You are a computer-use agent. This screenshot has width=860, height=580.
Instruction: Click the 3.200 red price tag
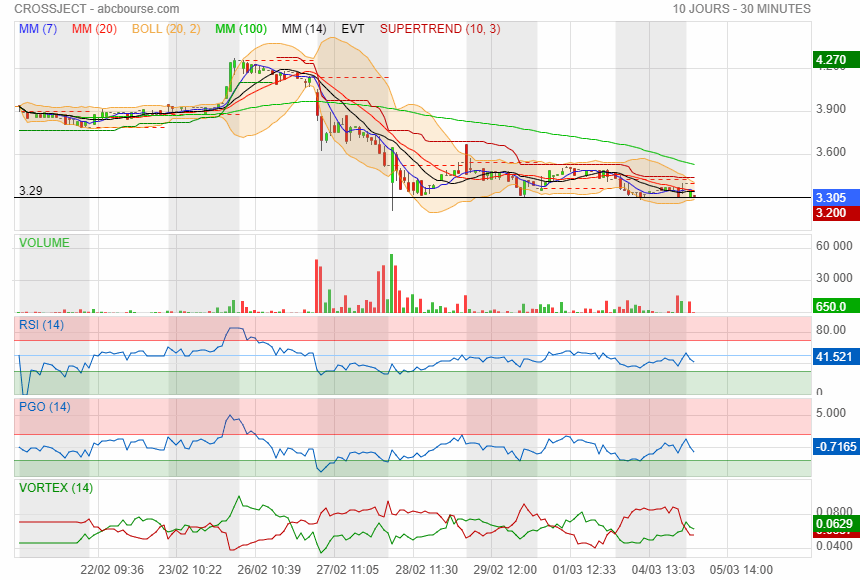(x=836, y=213)
